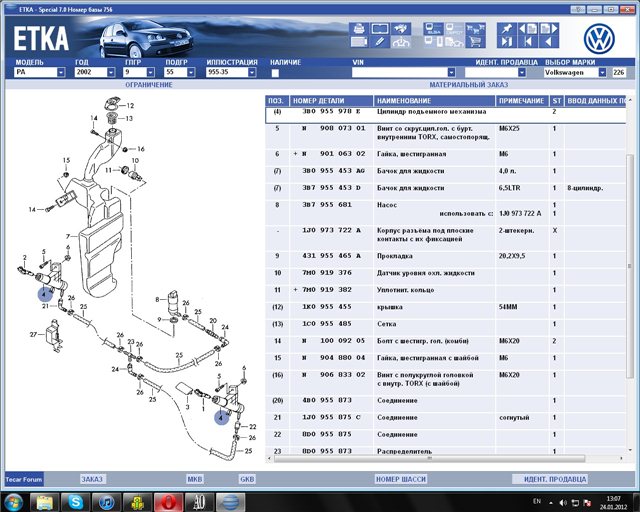Click the greyed documents-and-car icon
This screenshot has height=512, width=640.
pos(454,42)
